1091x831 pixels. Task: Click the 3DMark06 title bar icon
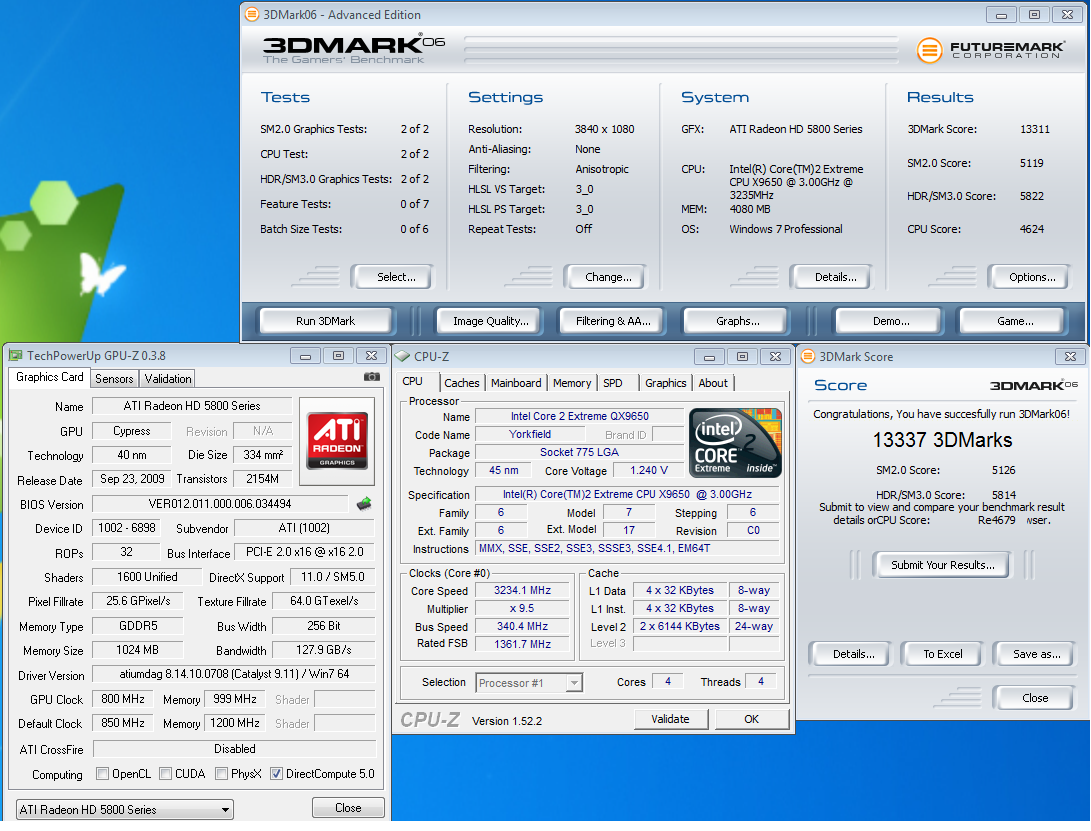click(252, 14)
